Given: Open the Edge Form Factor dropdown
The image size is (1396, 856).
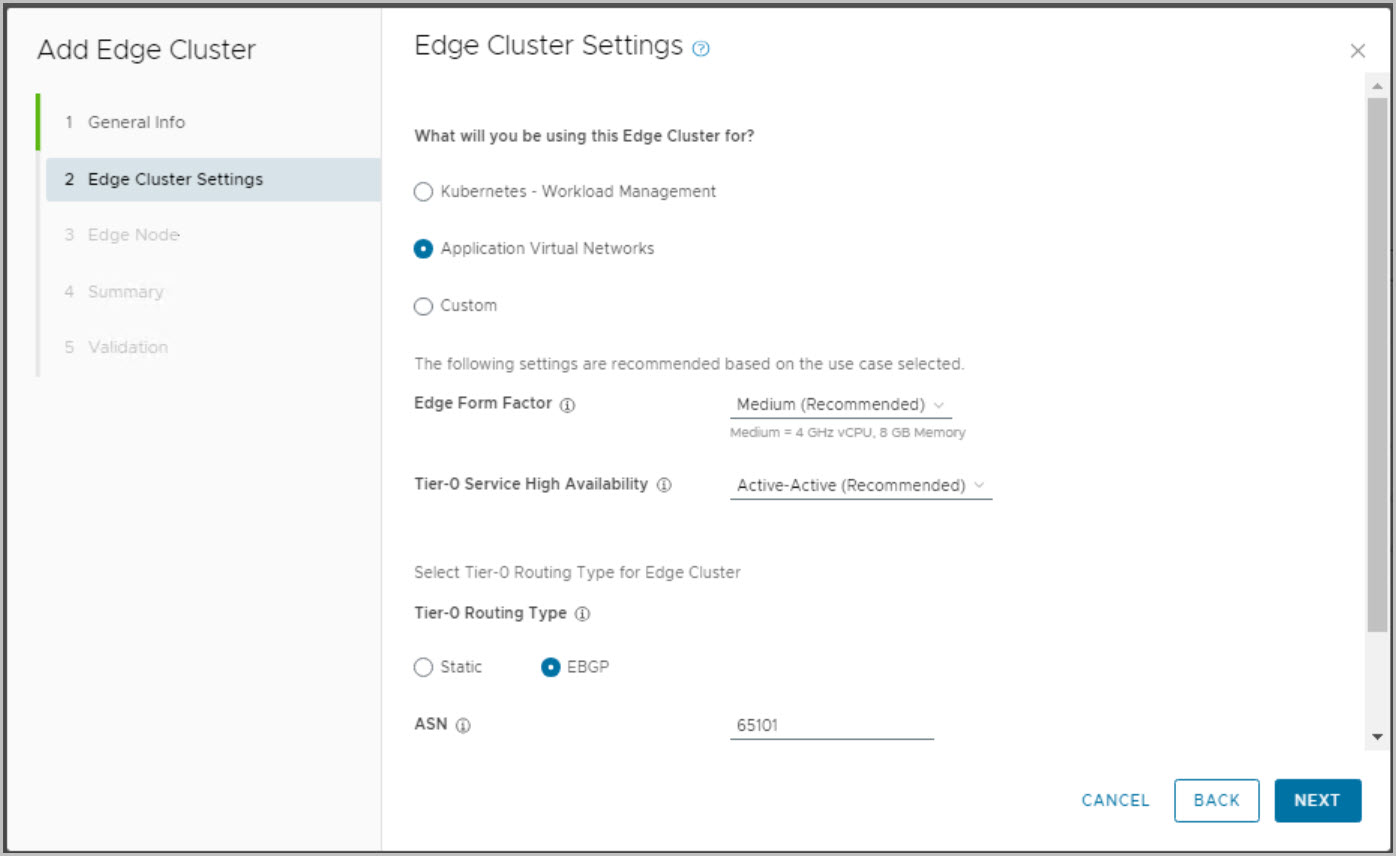Looking at the screenshot, I should 840,405.
